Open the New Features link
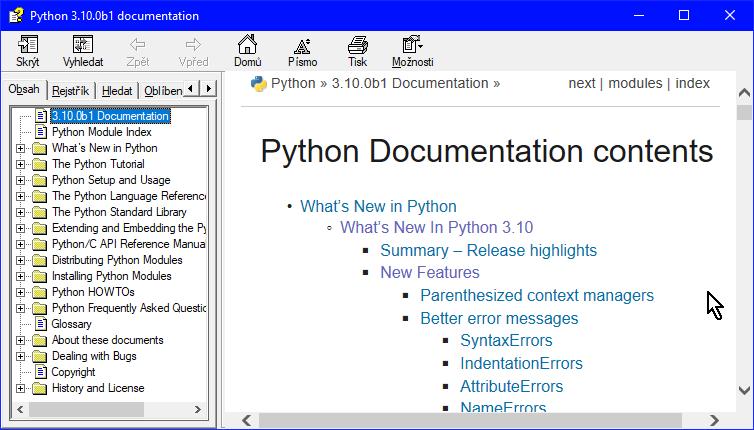The image size is (754, 430). coord(430,273)
